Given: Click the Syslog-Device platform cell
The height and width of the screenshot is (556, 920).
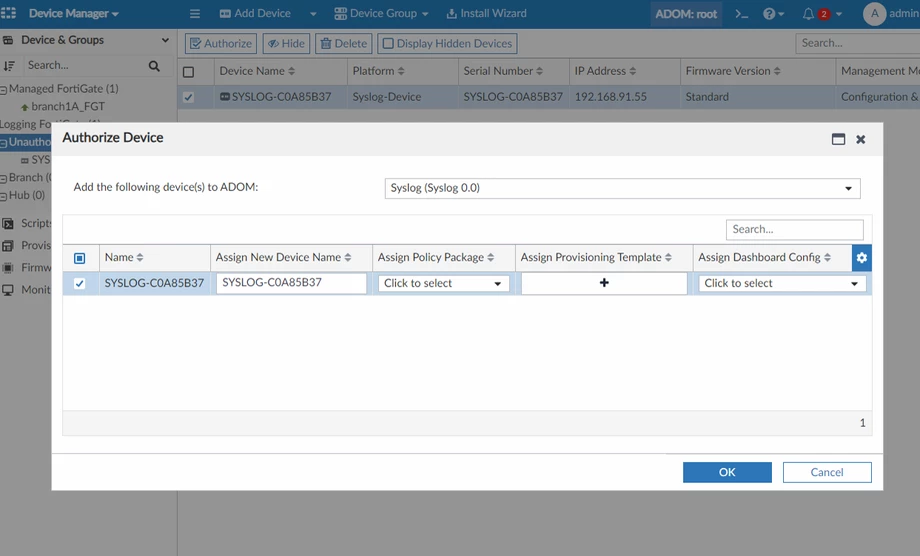Looking at the screenshot, I should click(x=387, y=97).
